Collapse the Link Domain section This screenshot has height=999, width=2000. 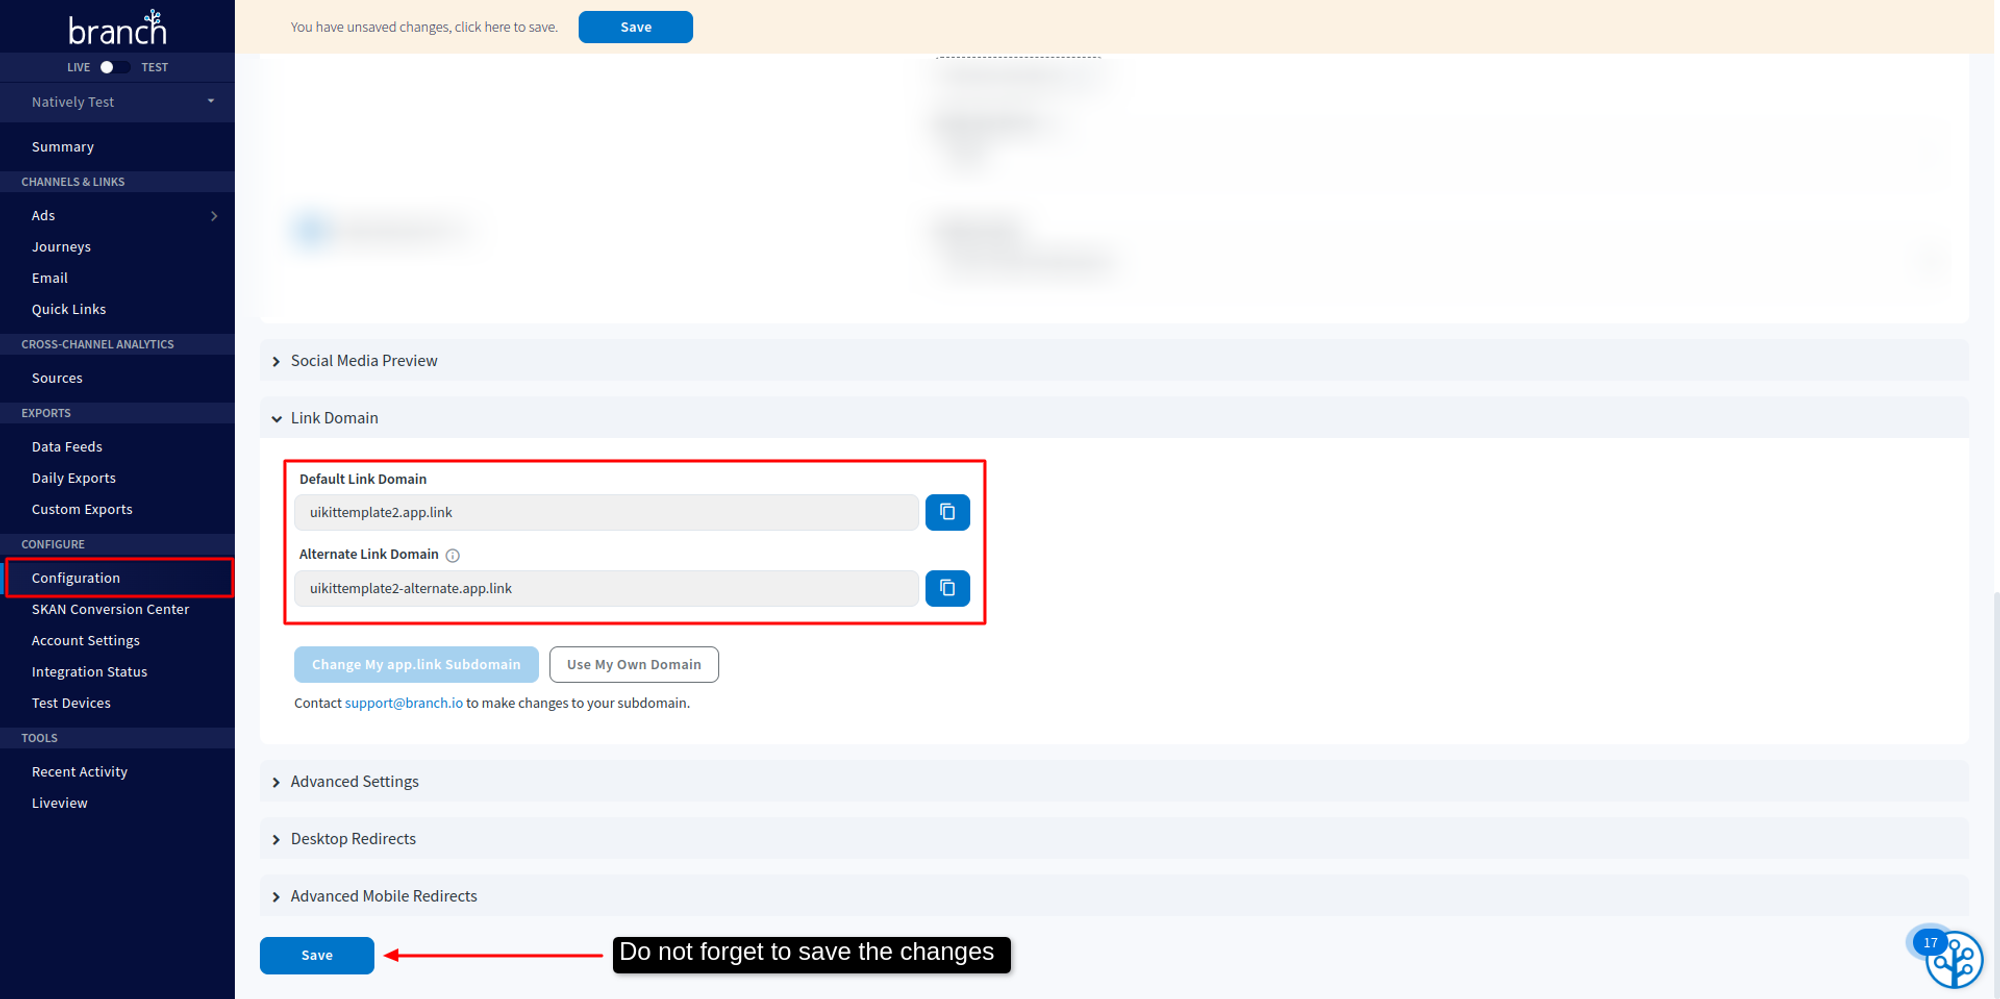click(334, 418)
